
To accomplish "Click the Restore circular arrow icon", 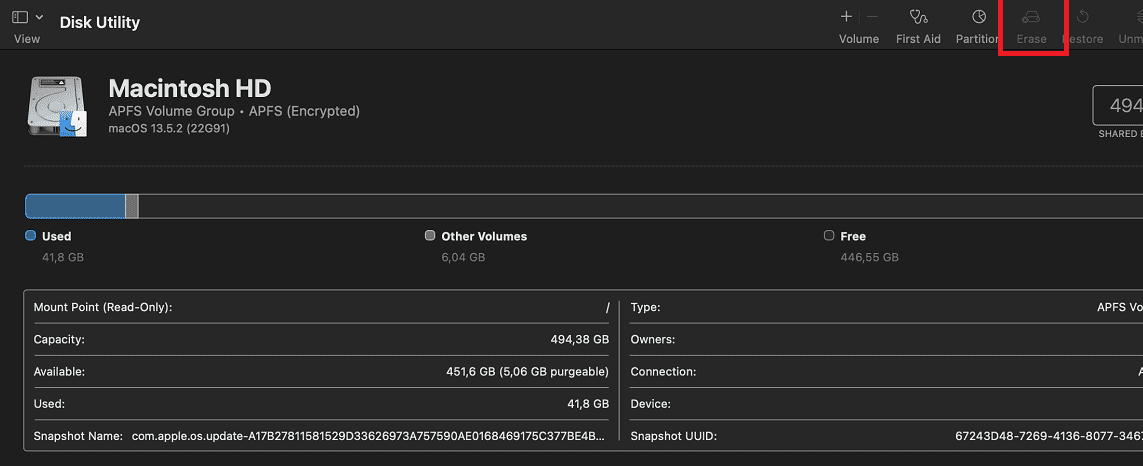I will coord(1082,17).
